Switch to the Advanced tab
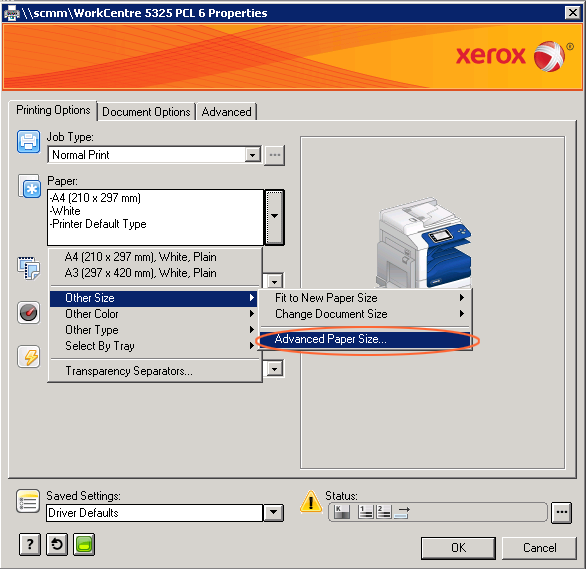This screenshot has width=586, height=569. click(226, 112)
